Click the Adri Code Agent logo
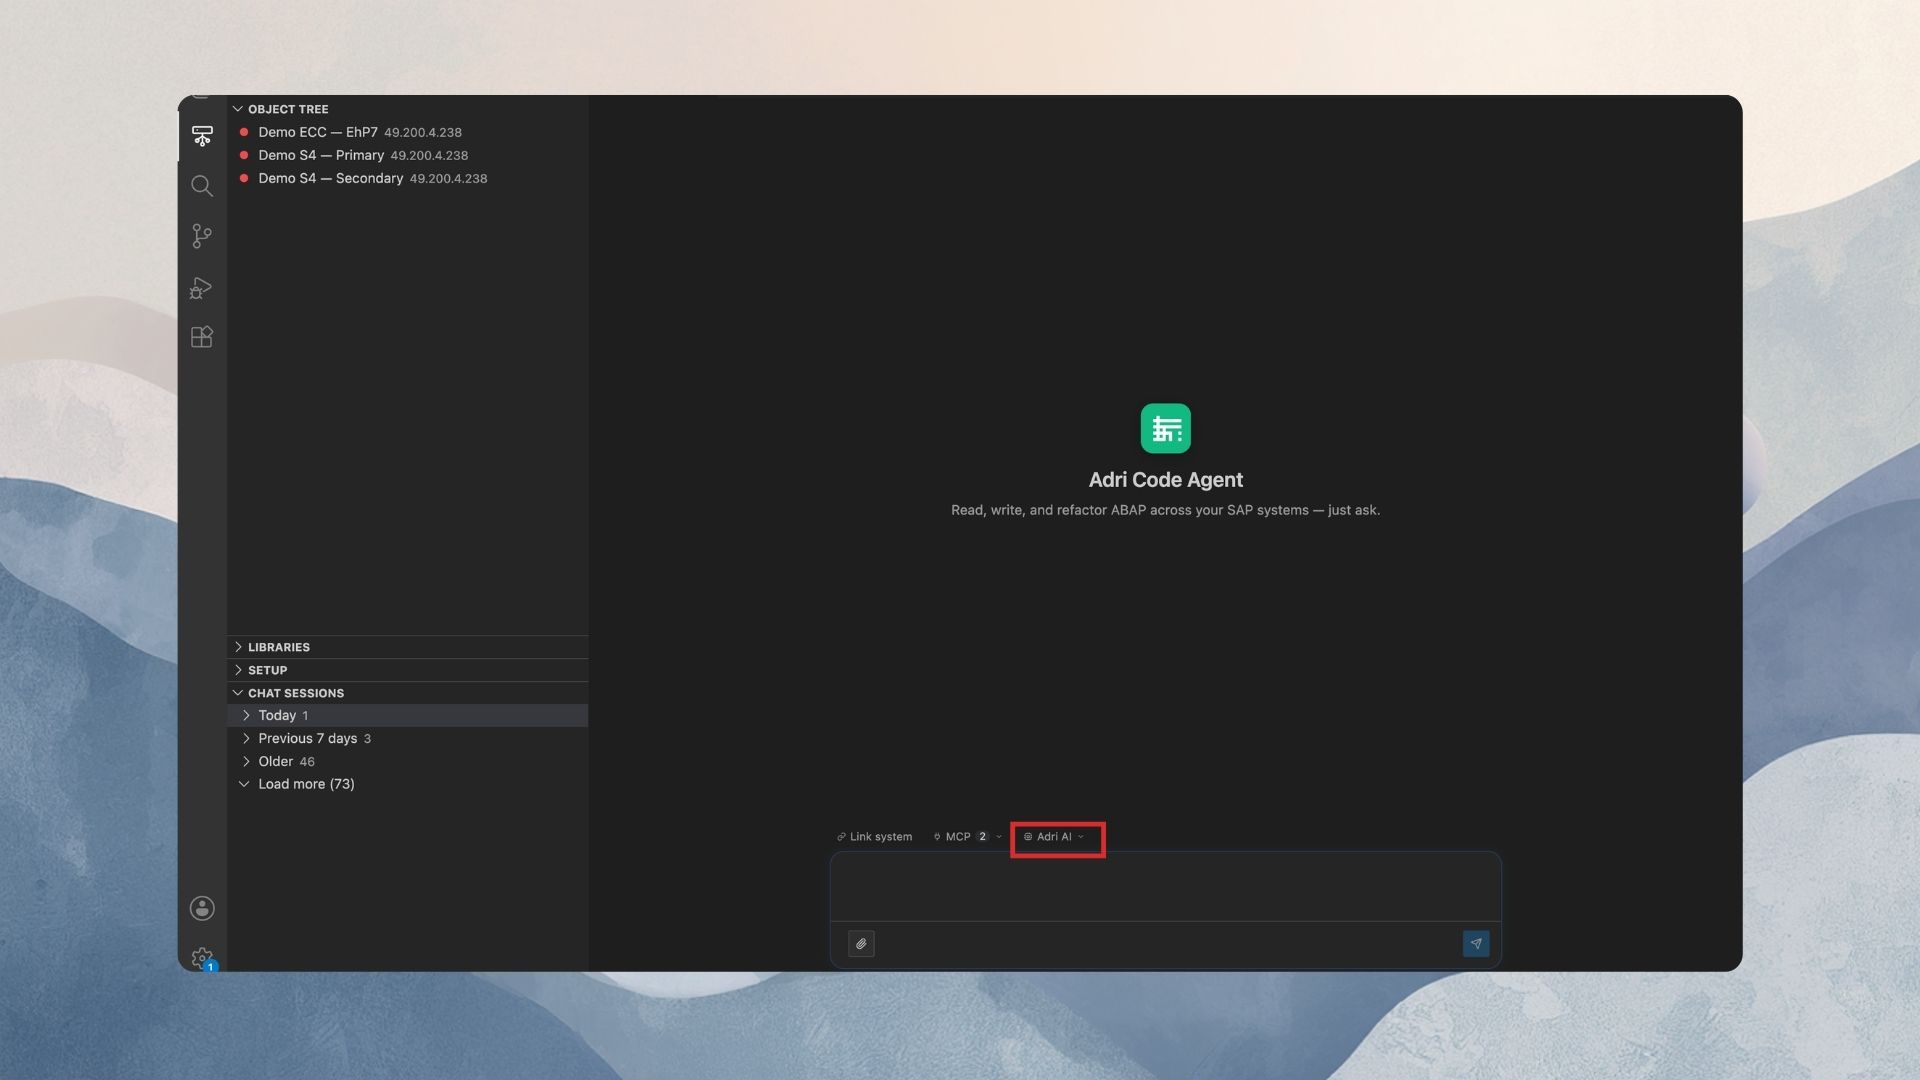This screenshot has width=1920, height=1080. click(x=1166, y=428)
